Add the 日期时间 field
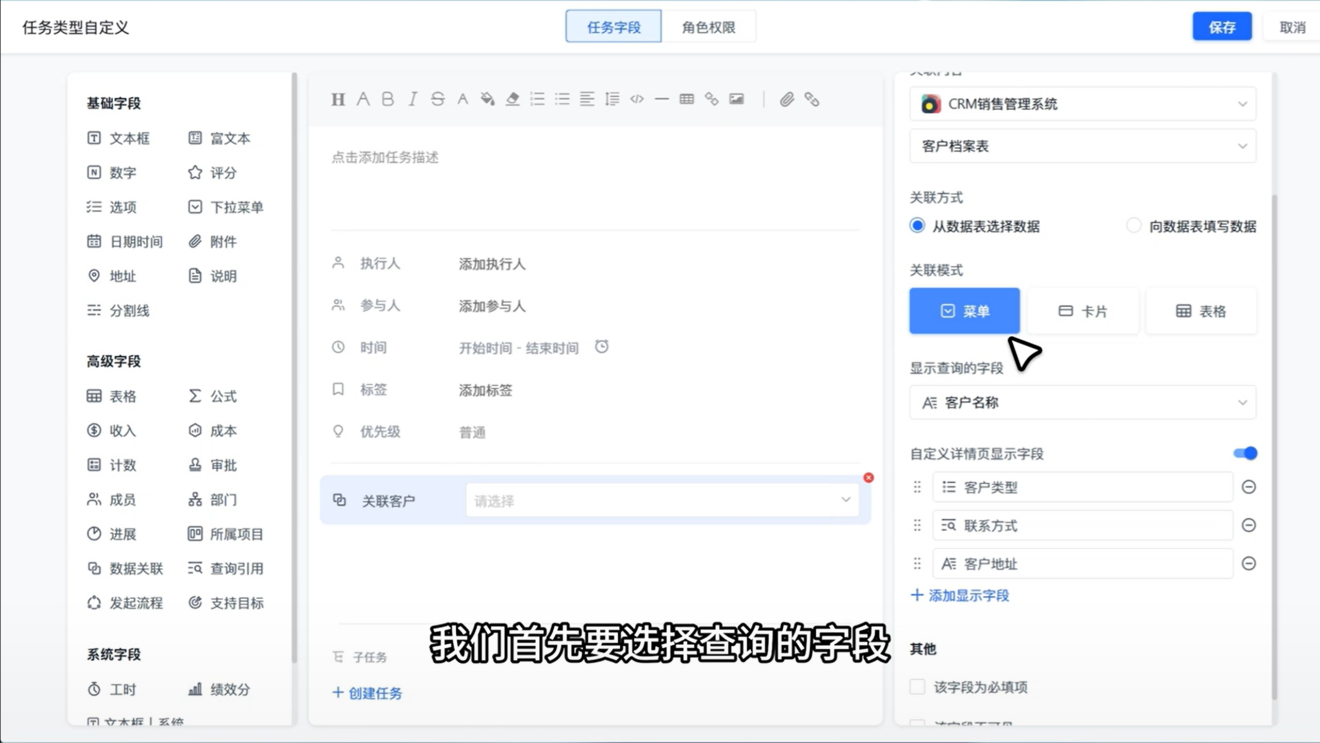1320x743 pixels. tap(125, 242)
